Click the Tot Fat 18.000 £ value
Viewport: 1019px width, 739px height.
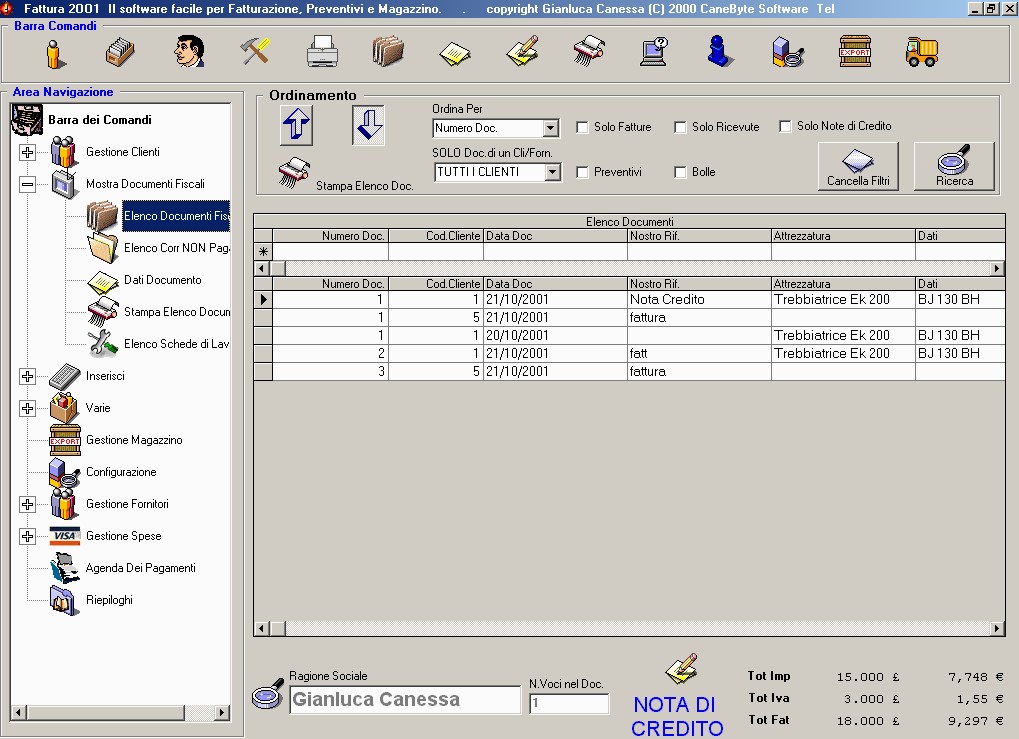point(868,721)
